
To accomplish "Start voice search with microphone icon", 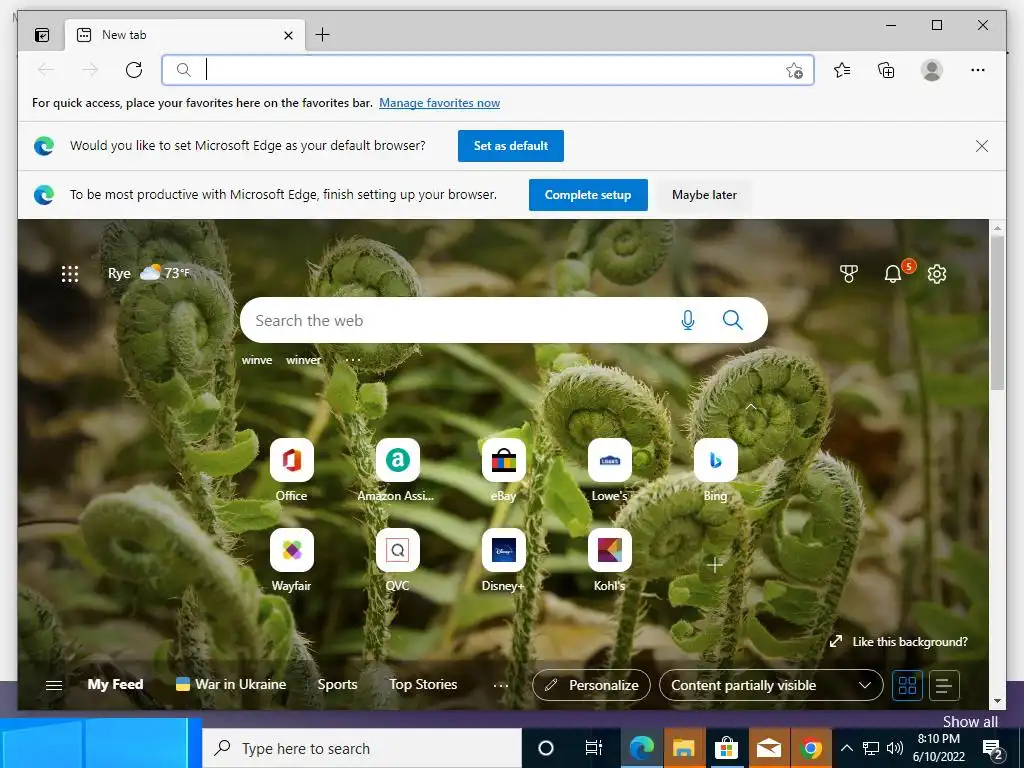I will point(688,320).
